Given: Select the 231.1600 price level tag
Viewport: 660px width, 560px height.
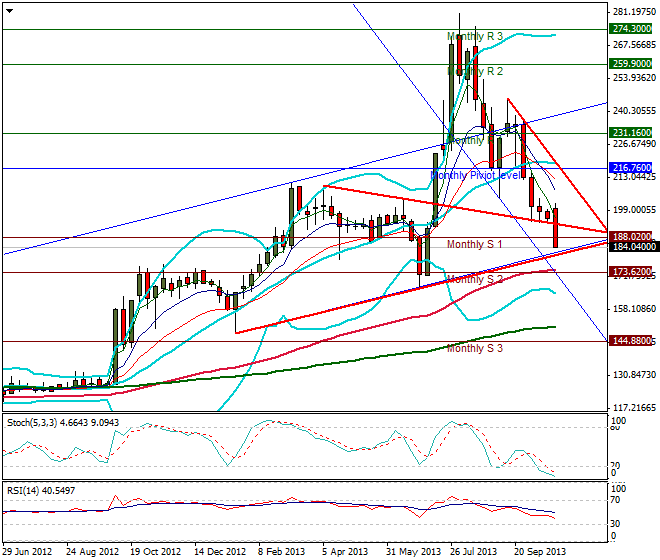Looking at the screenshot, I should 631,133.
